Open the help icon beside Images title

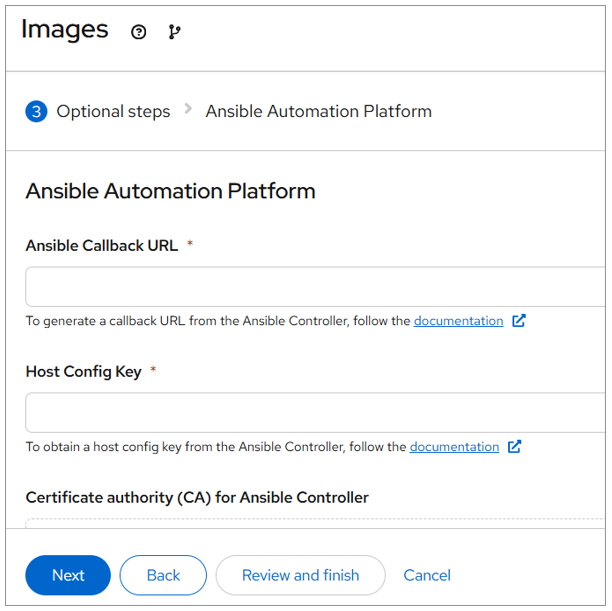click(139, 32)
